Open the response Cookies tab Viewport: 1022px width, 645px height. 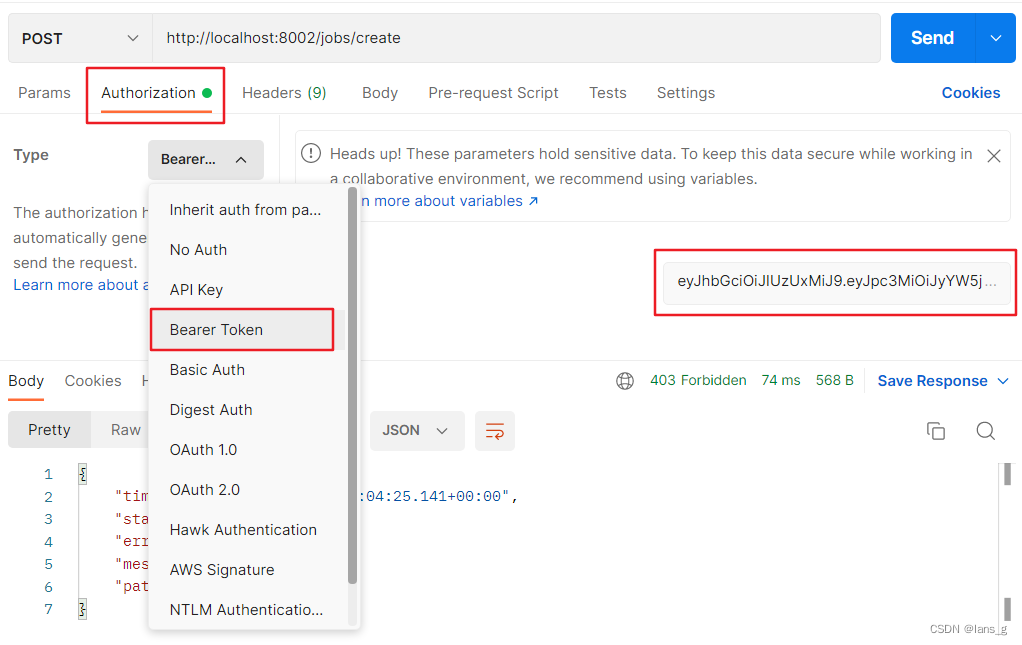[93, 381]
